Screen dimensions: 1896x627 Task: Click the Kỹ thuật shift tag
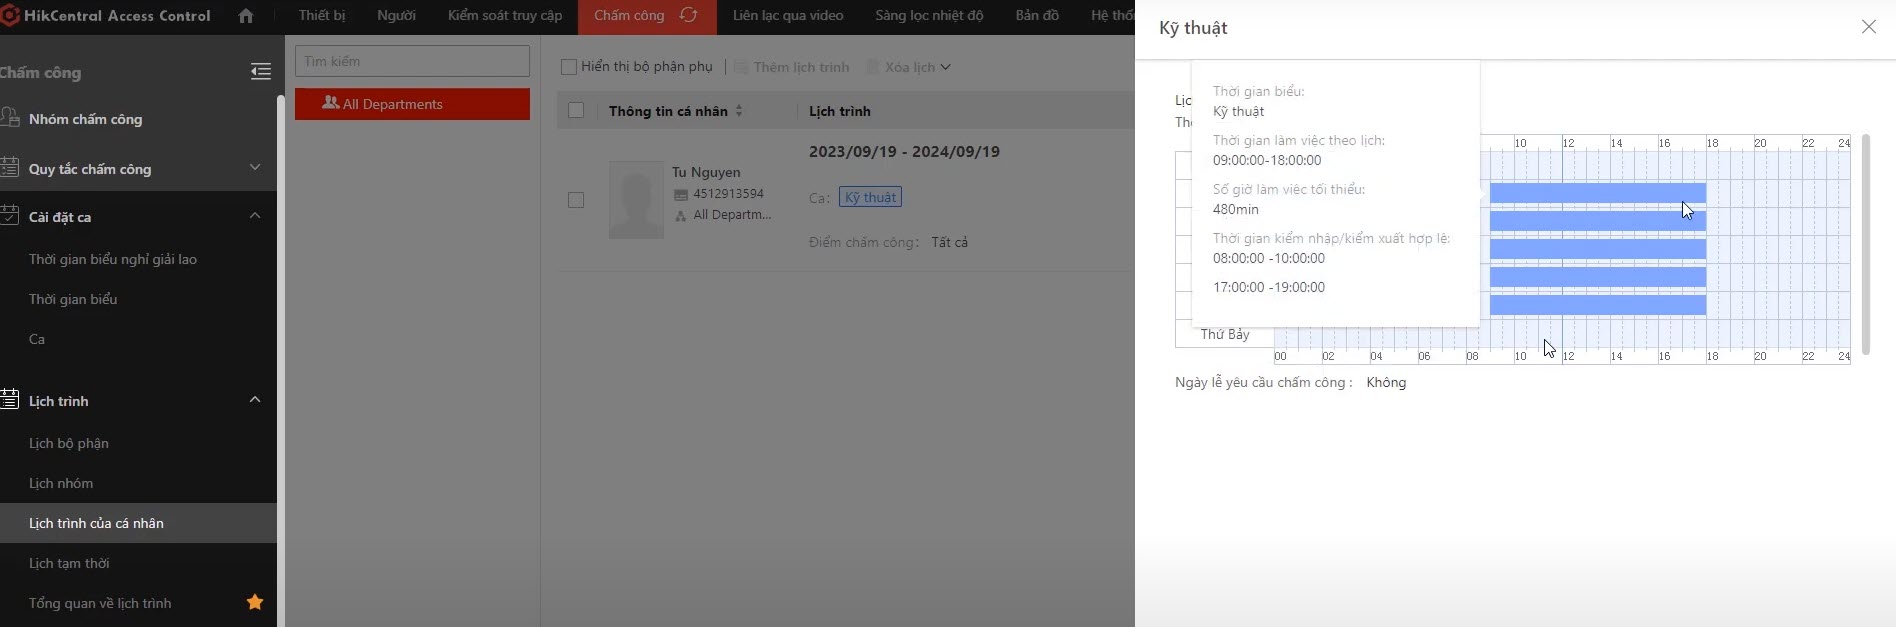pos(870,197)
